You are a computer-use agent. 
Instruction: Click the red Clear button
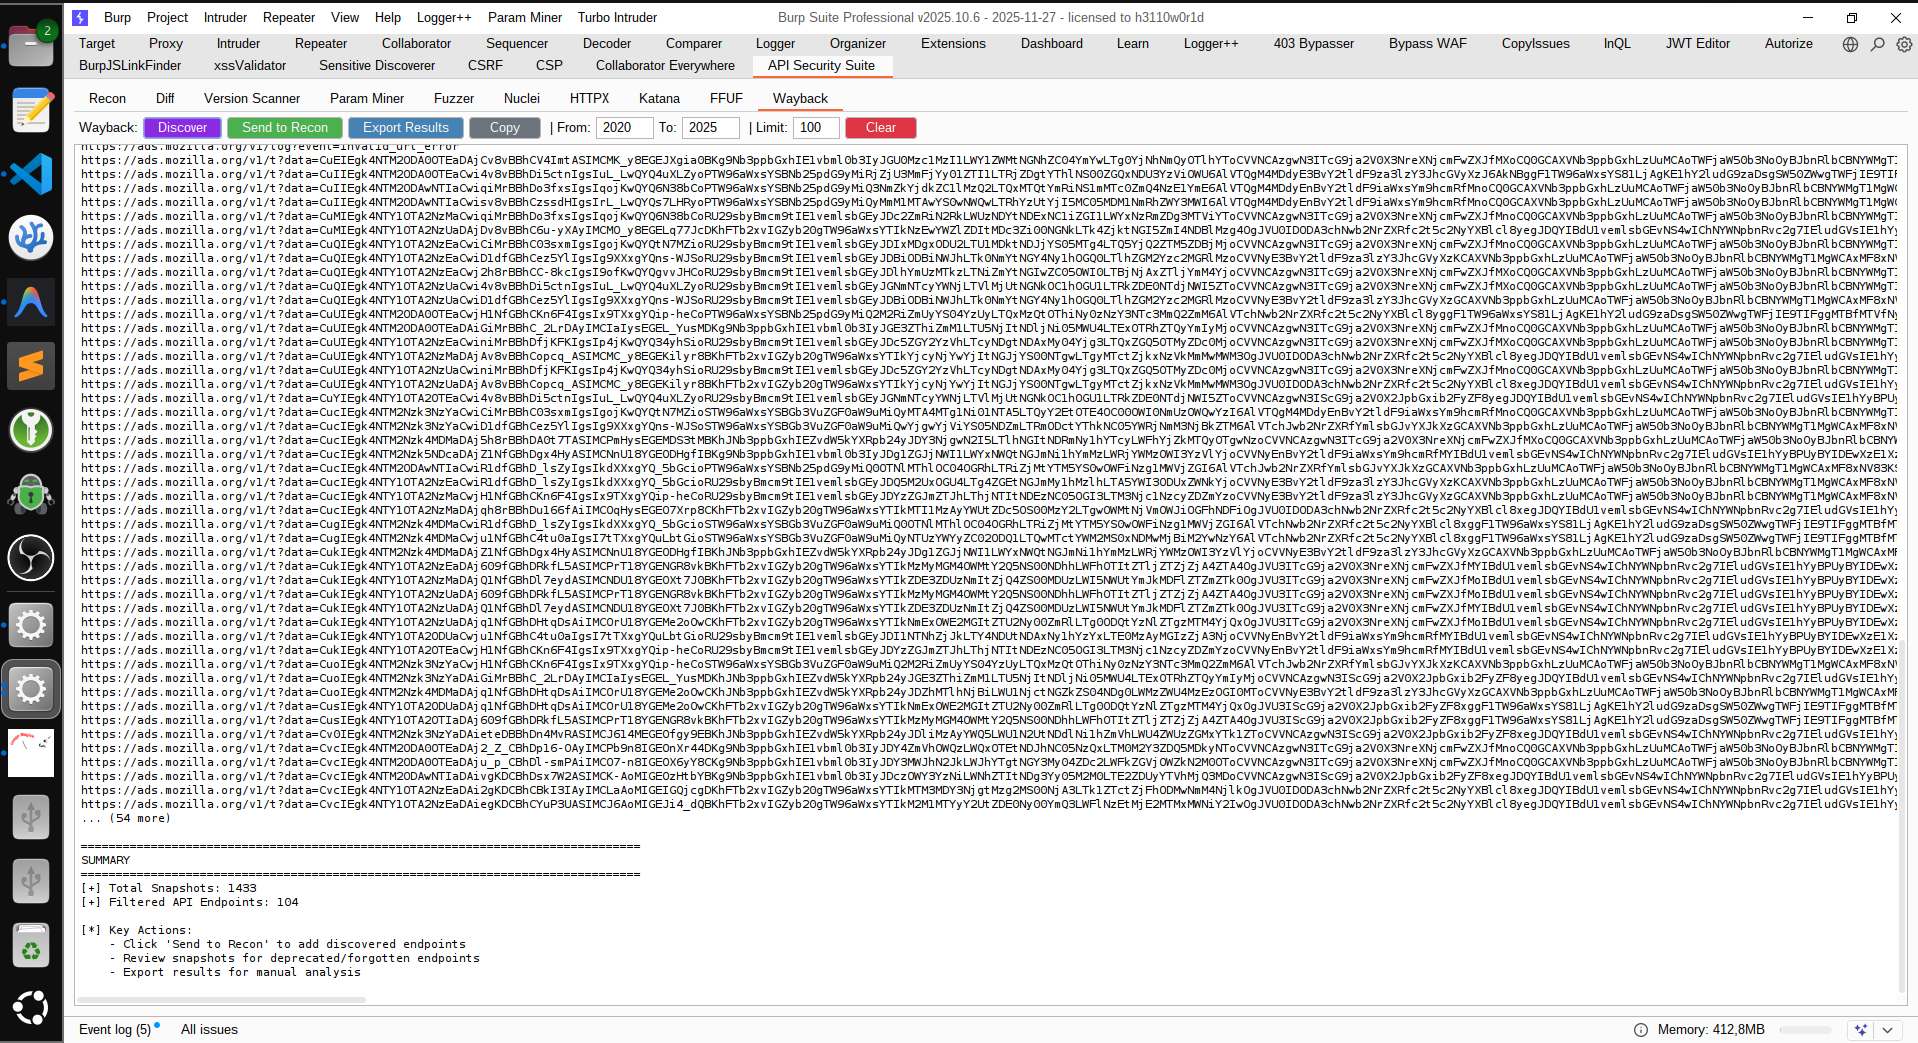881,128
